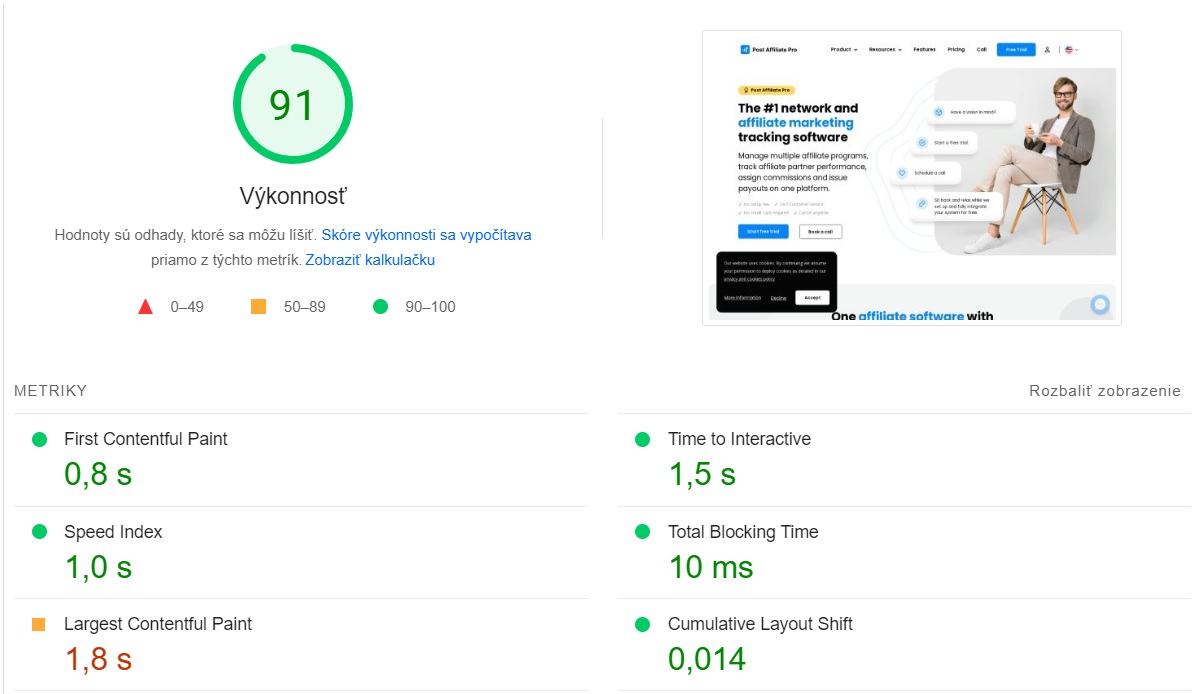Select the Pricing menu item

click(956, 49)
